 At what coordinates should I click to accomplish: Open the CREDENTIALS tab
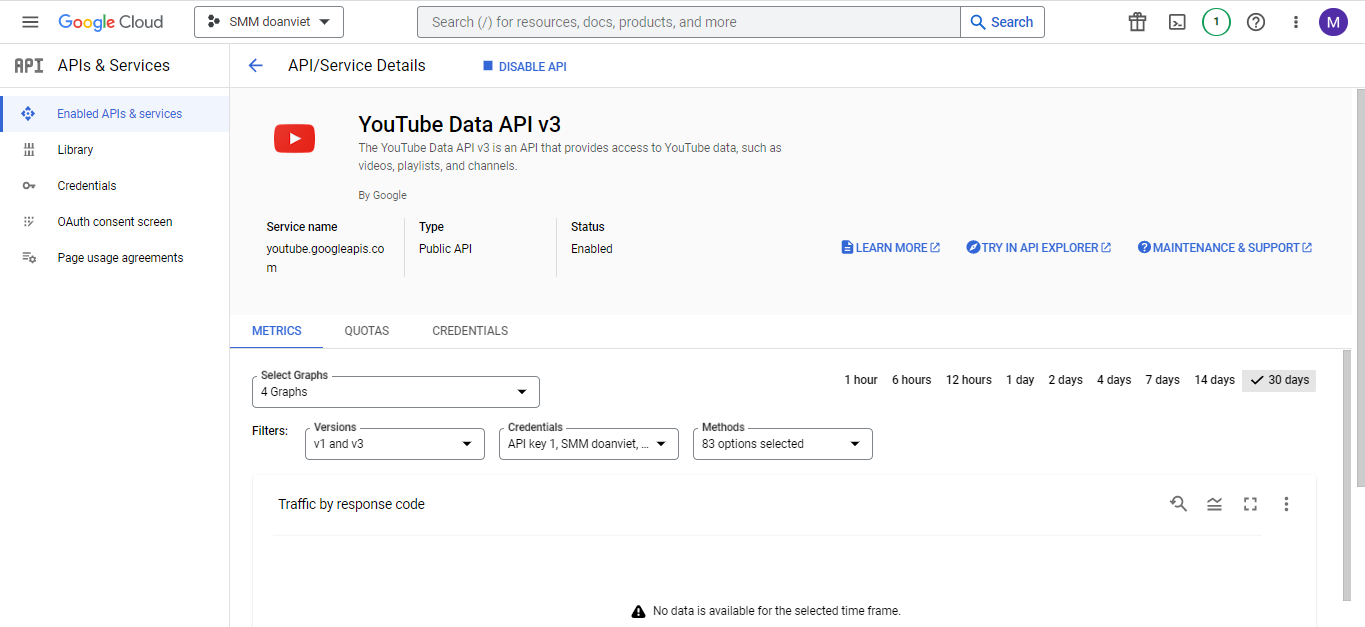click(x=469, y=330)
